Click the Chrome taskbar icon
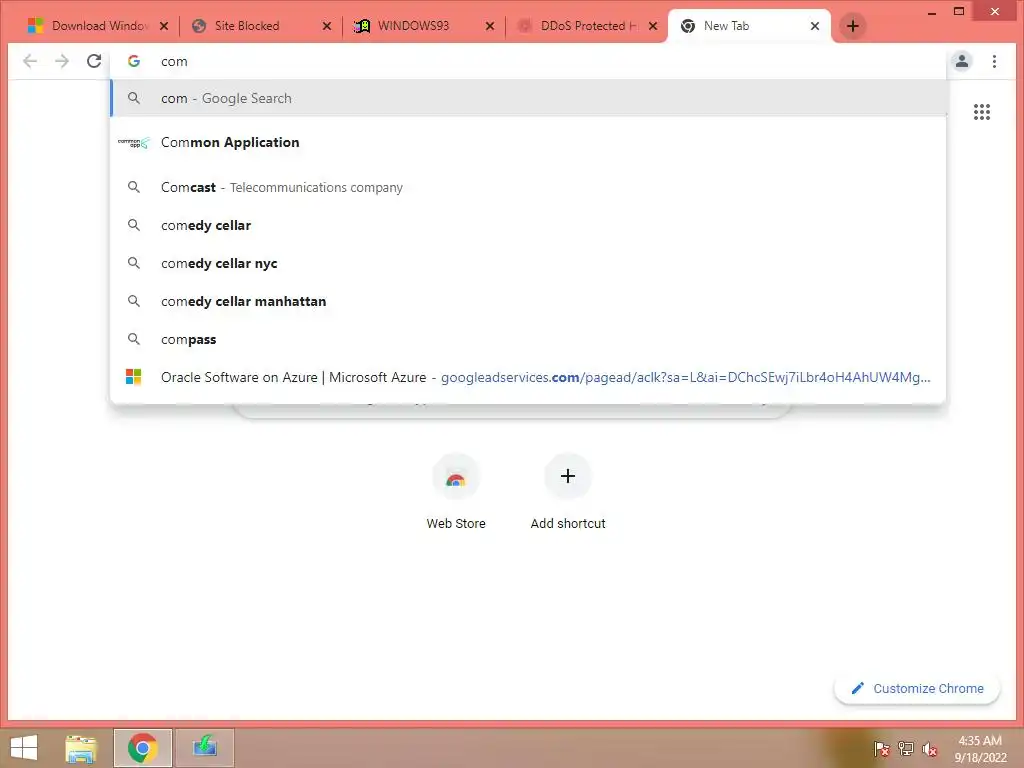Viewport: 1024px width, 768px height. click(x=142, y=748)
